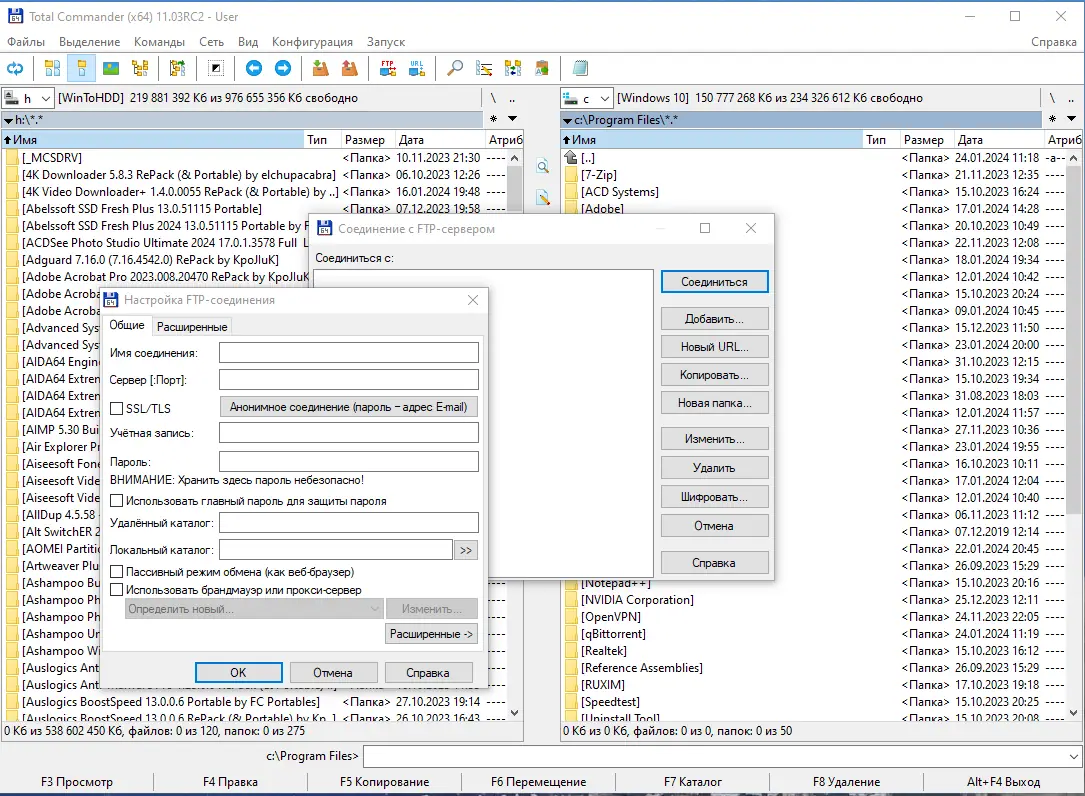This screenshot has width=1085, height=796.
Task: Open the Запуск menu
Action: (386, 42)
